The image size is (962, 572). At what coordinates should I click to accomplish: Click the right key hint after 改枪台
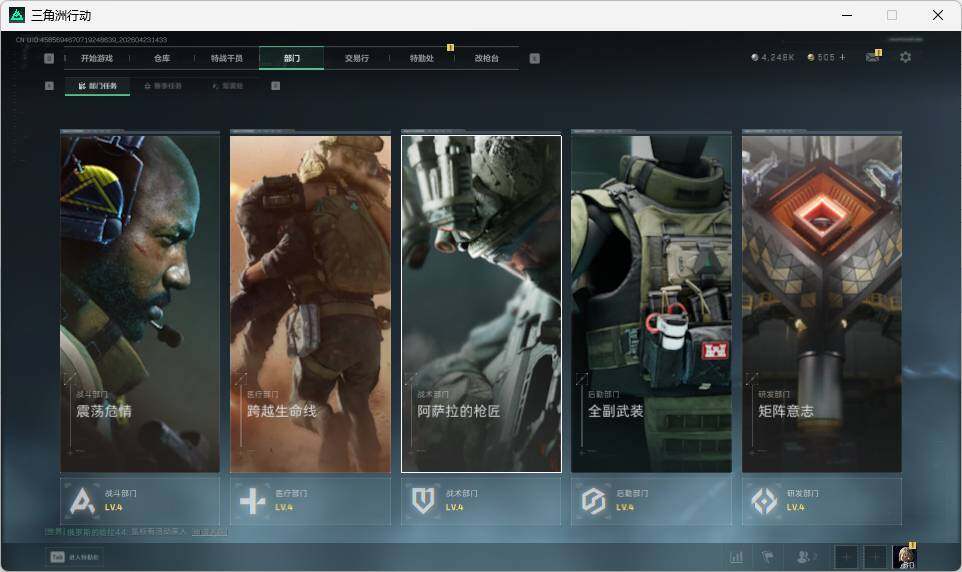tap(534, 58)
